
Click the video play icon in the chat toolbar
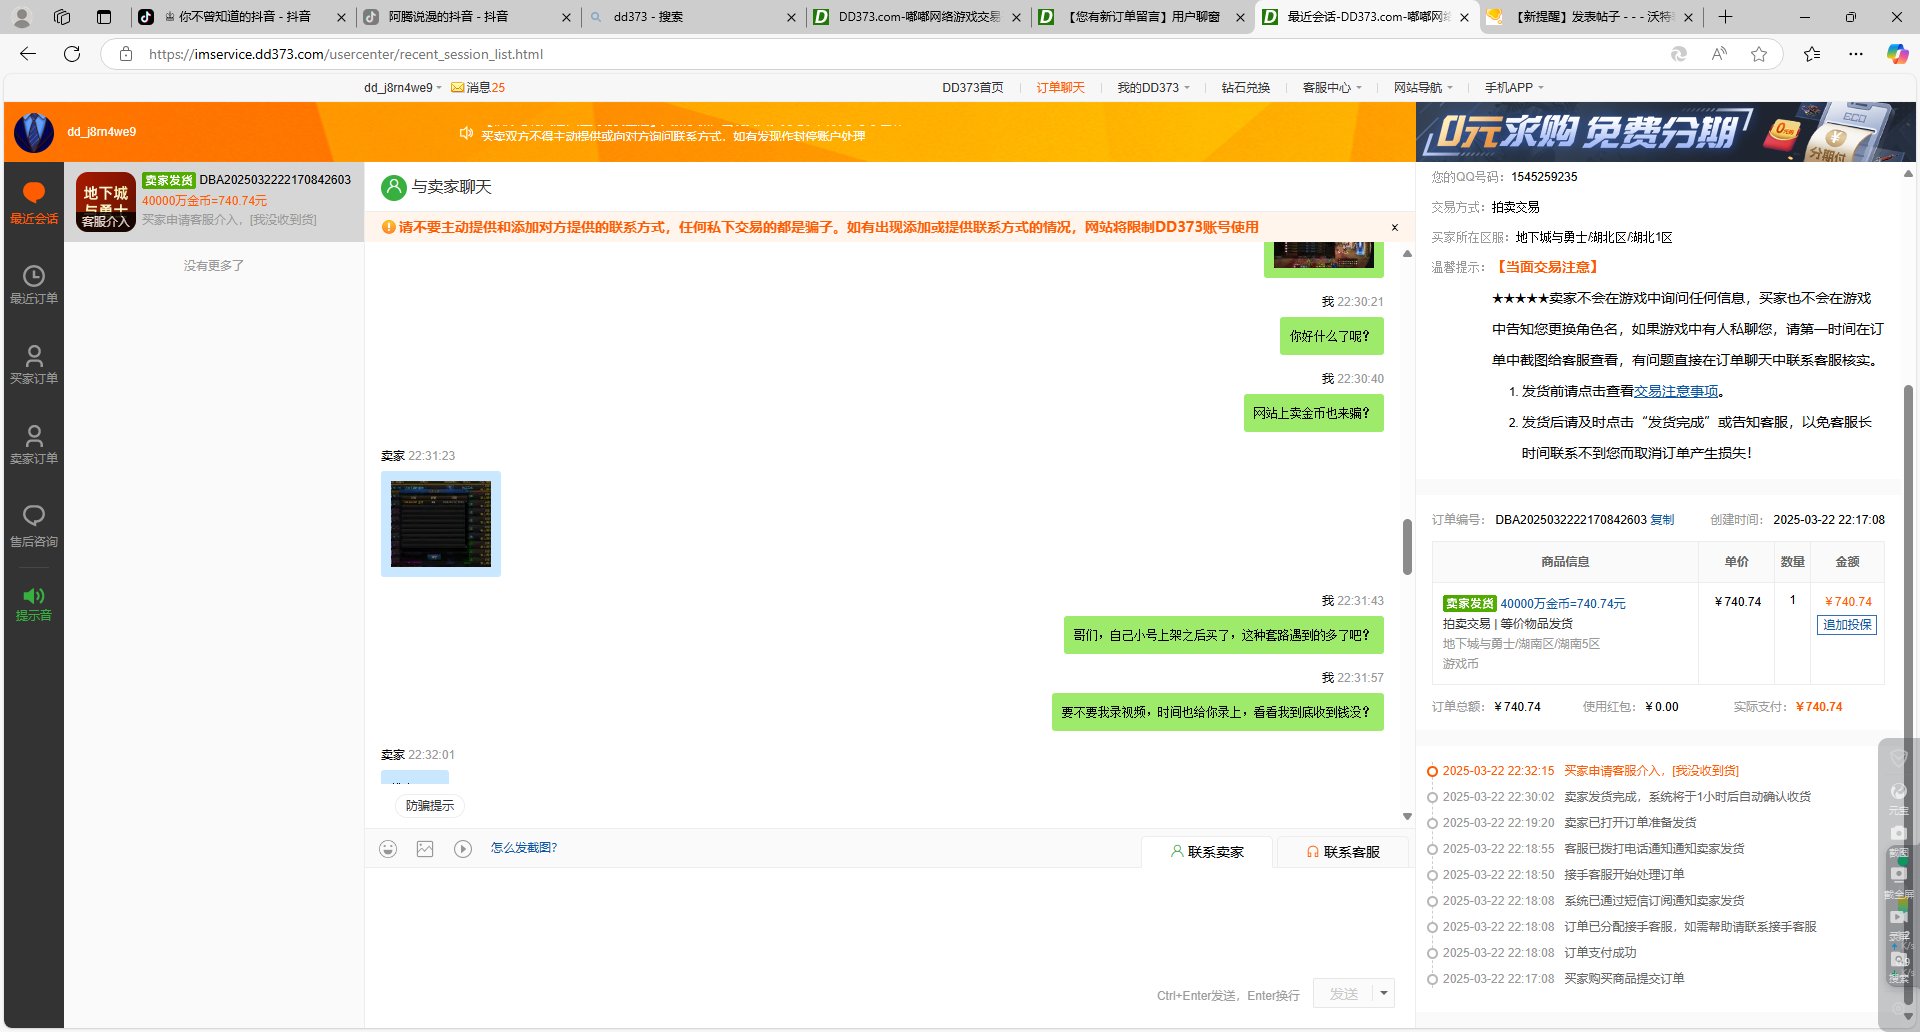tap(462, 849)
